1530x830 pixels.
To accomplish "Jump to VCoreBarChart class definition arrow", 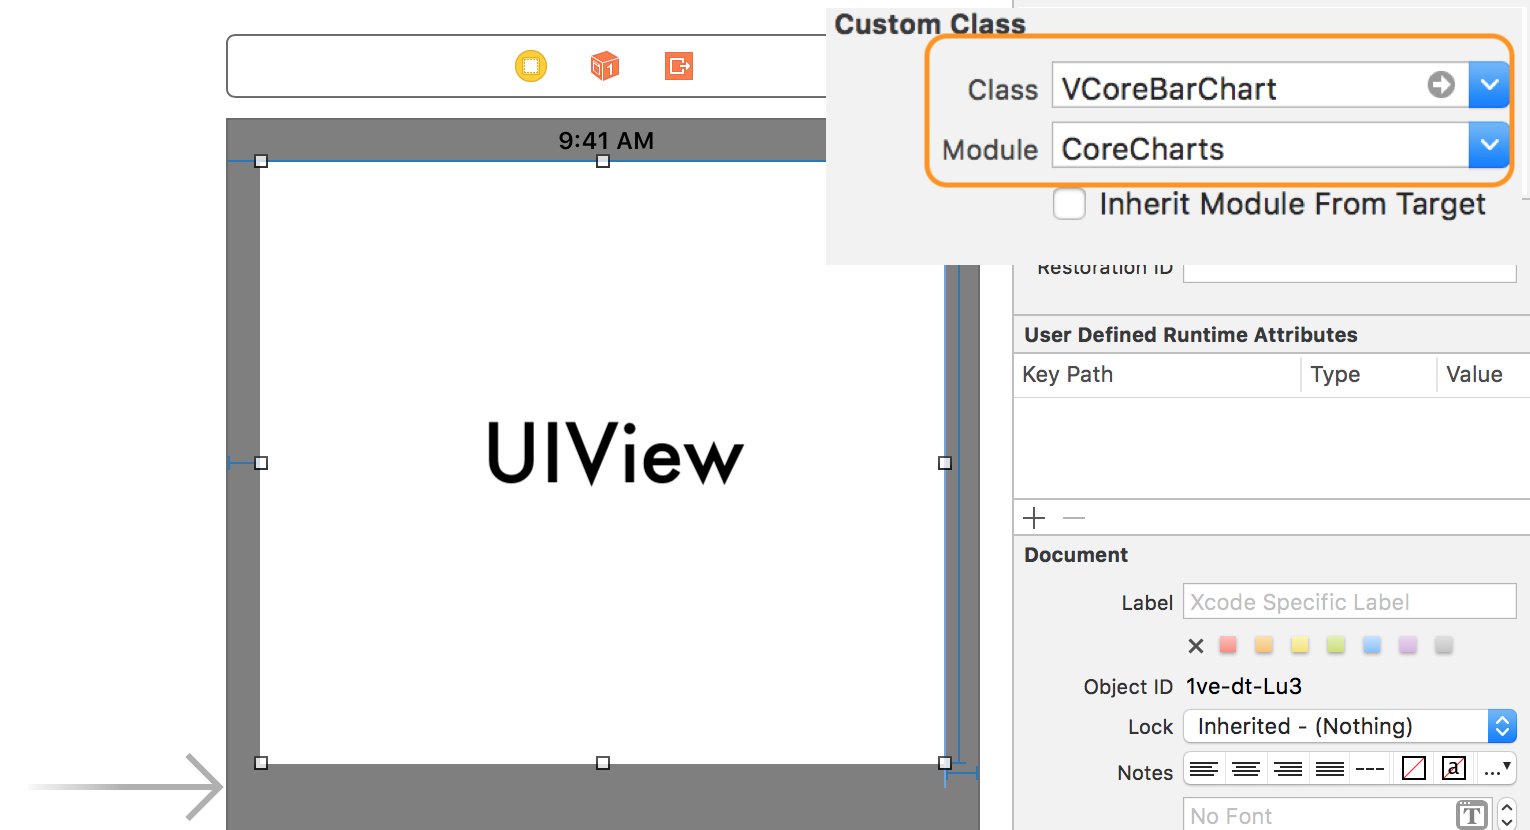I will pos(1441,85).
